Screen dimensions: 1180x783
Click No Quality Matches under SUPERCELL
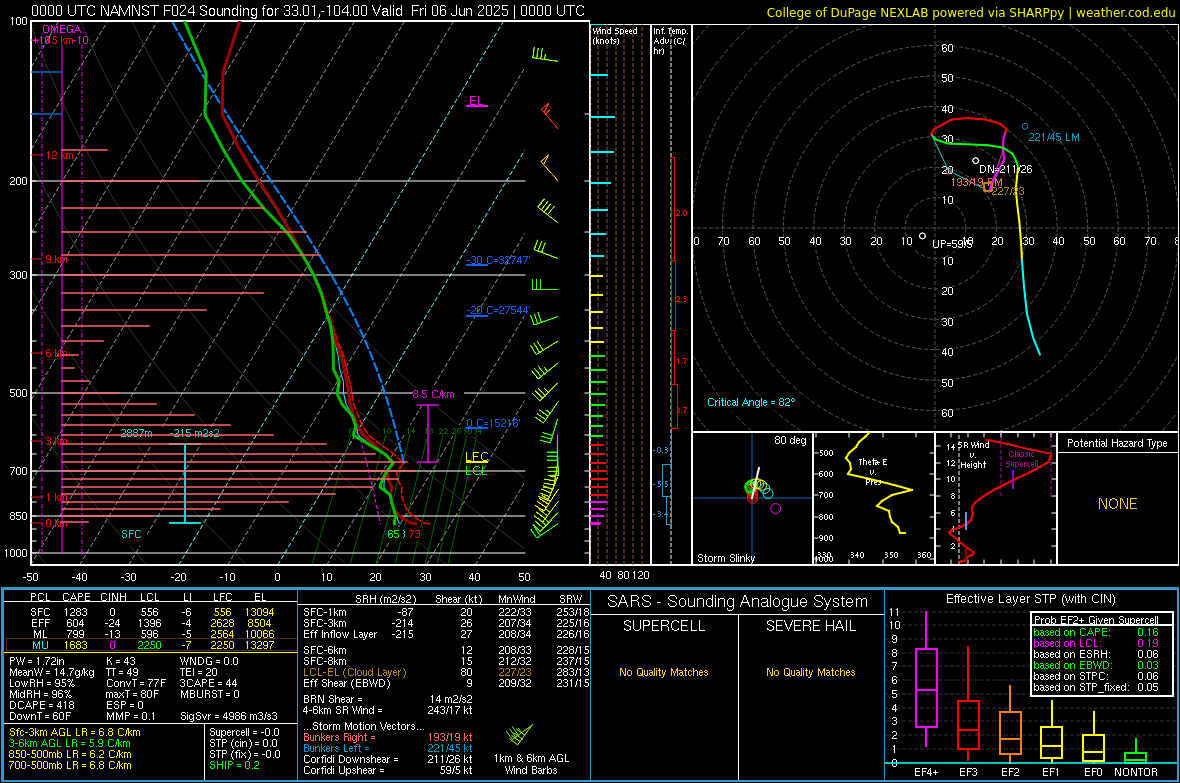(664, 672)
